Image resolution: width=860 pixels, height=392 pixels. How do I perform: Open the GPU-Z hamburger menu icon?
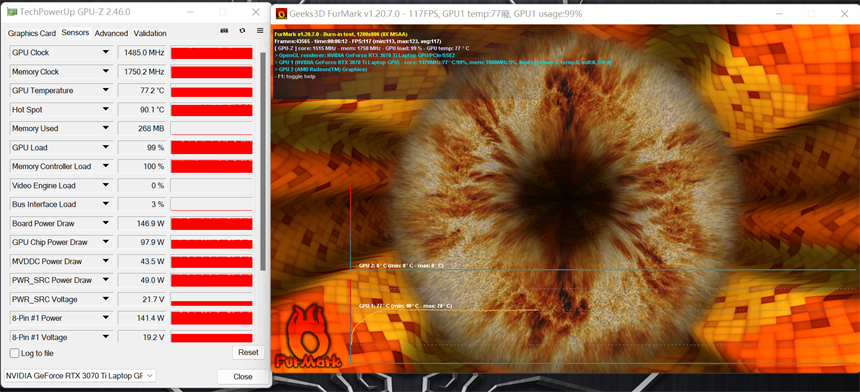(260, 31)
